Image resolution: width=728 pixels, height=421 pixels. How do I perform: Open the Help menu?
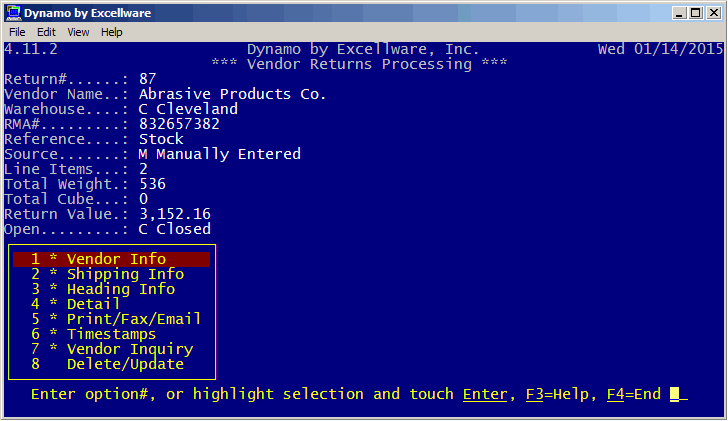(x=111, y=32)
